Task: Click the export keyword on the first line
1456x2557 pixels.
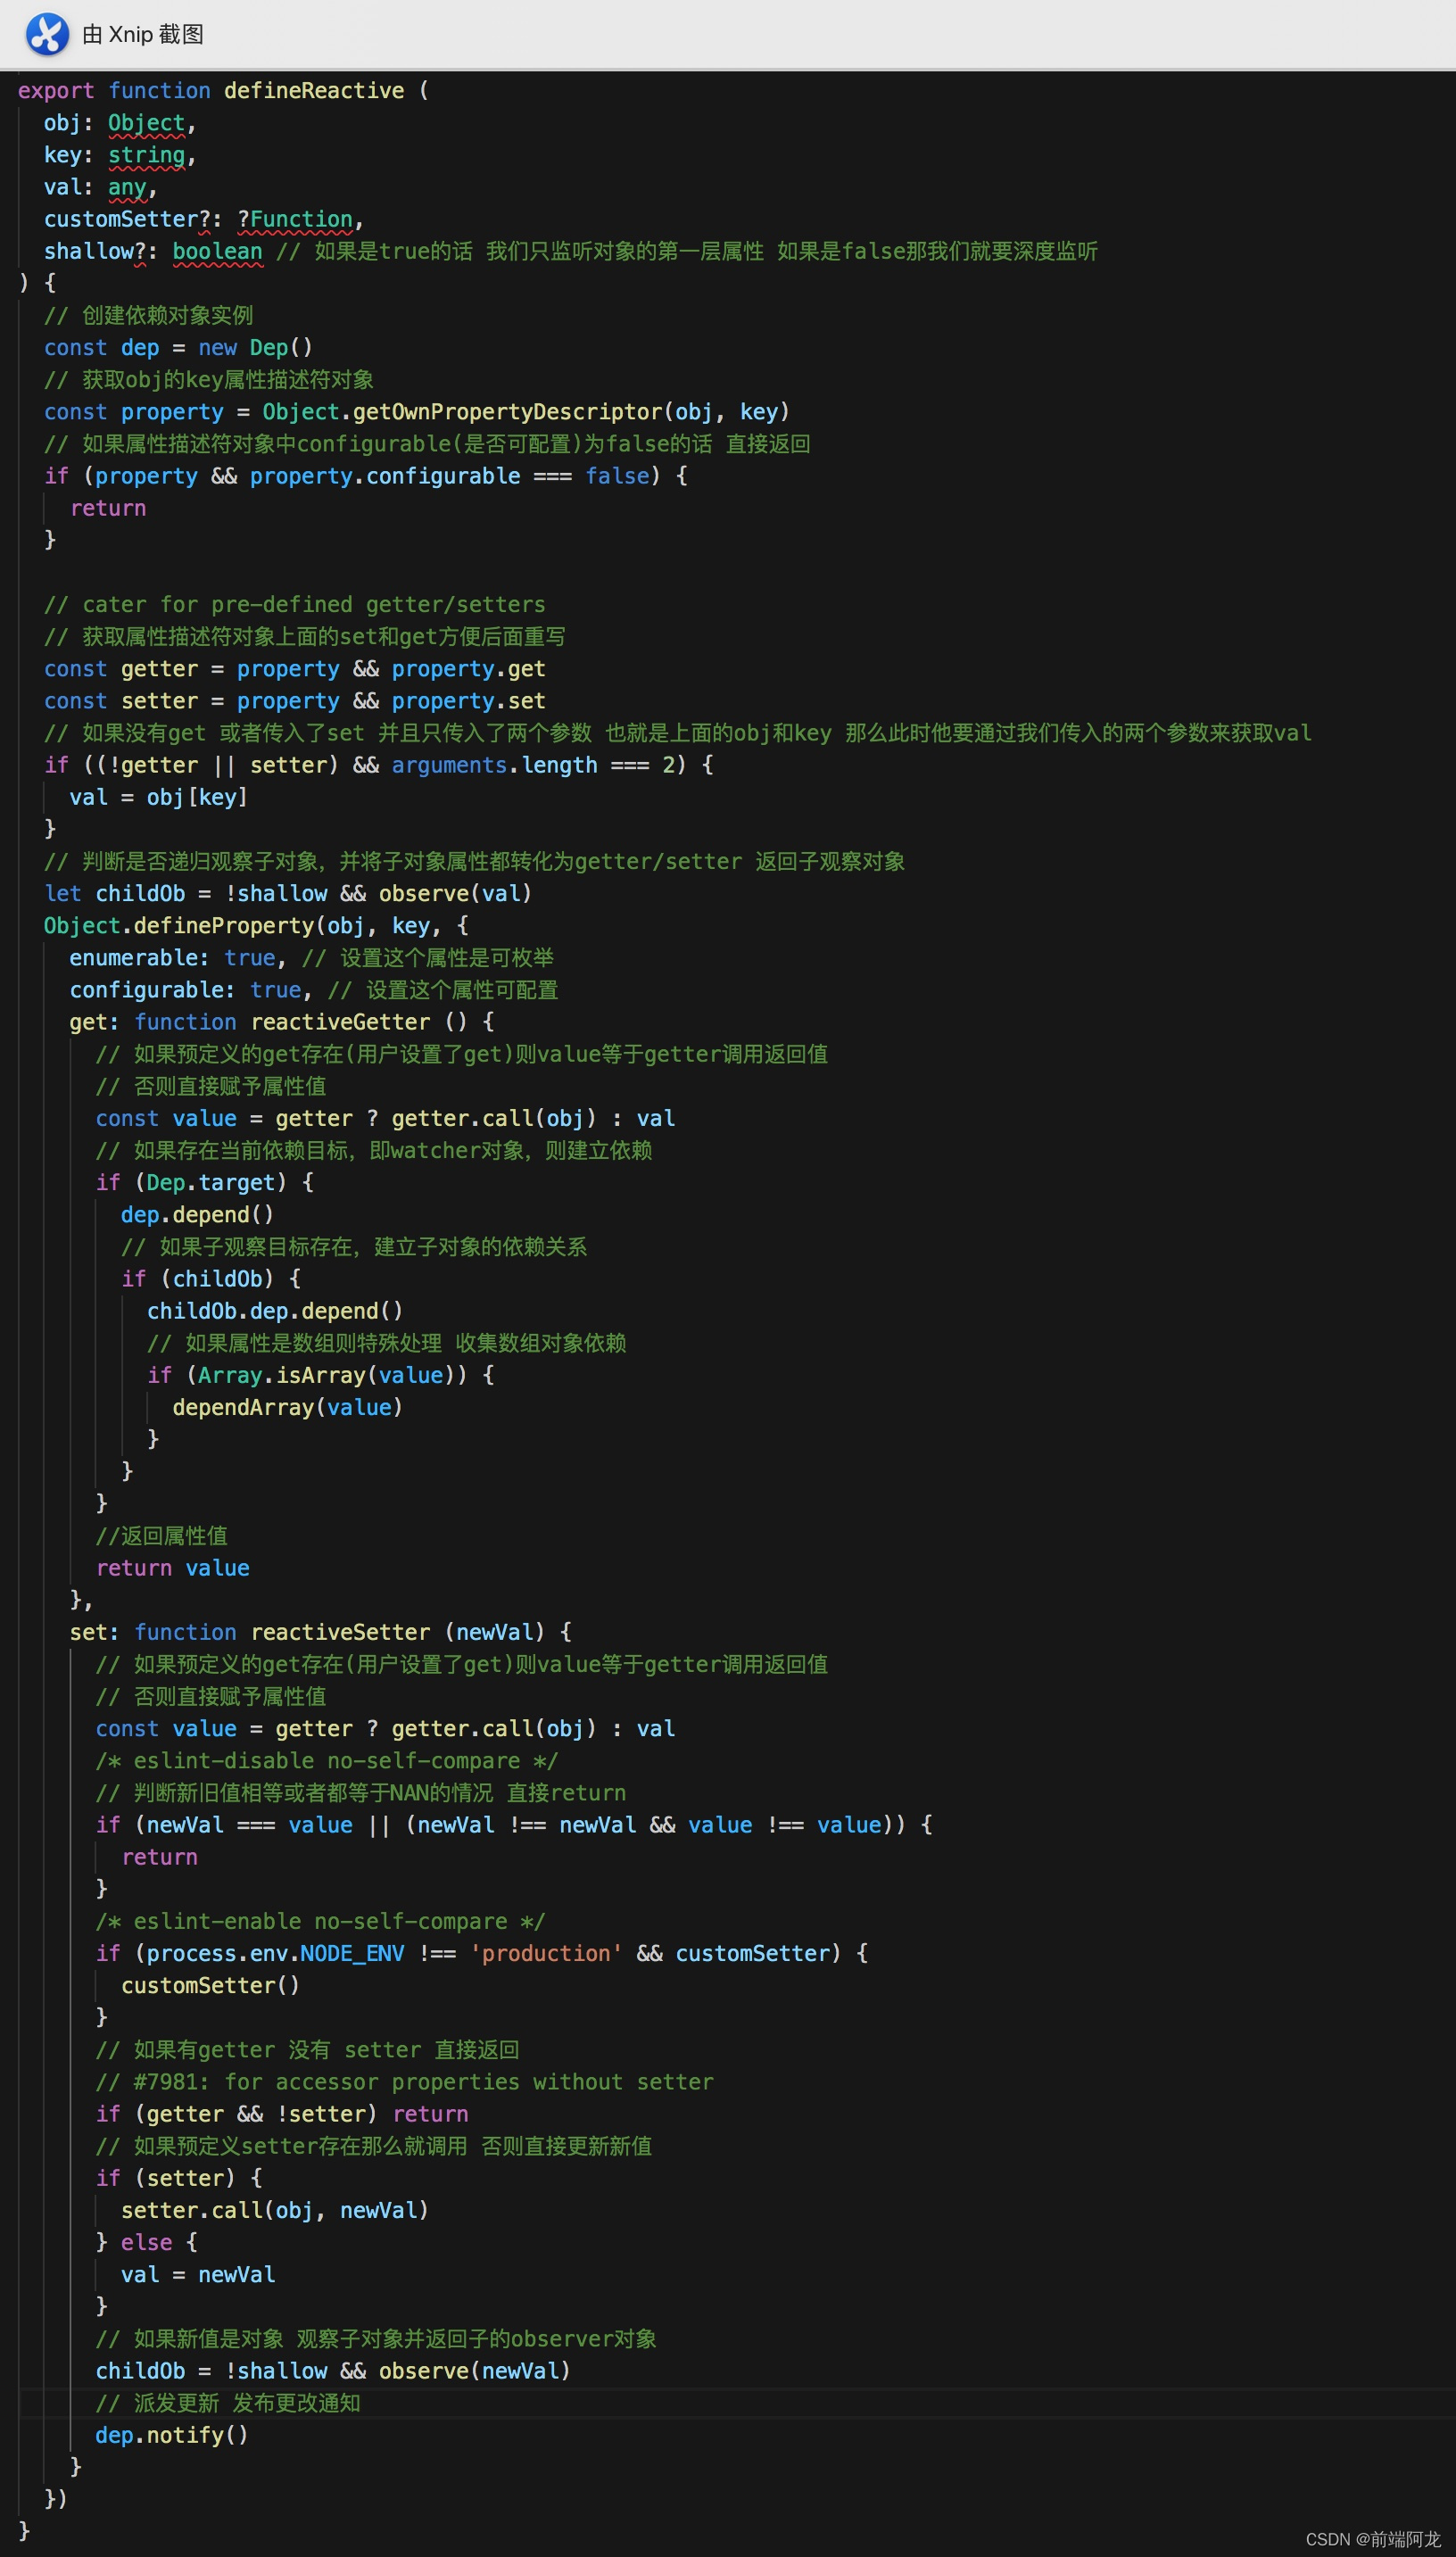Action: [x=57, y=90]
